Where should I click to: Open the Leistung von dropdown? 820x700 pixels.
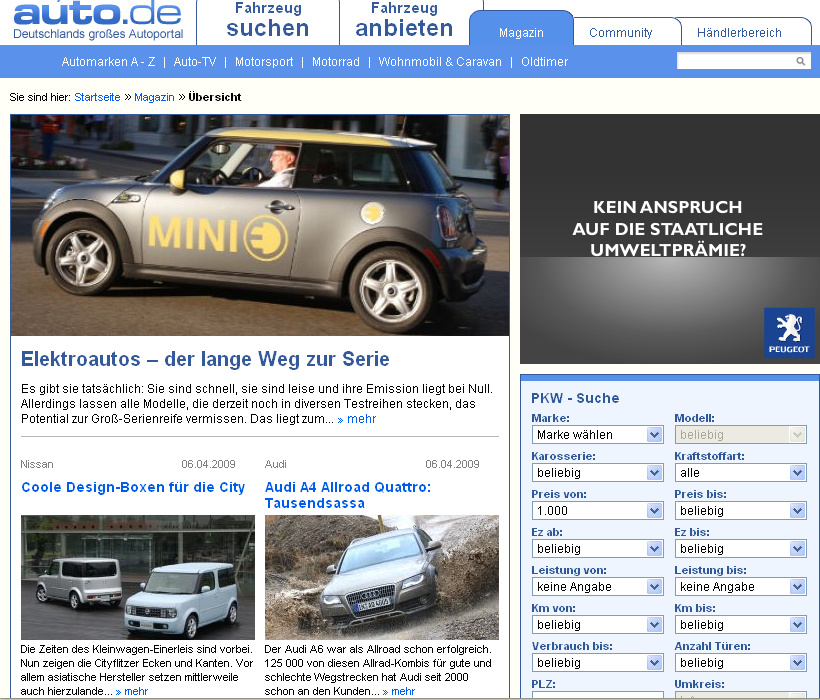(597, 587)
